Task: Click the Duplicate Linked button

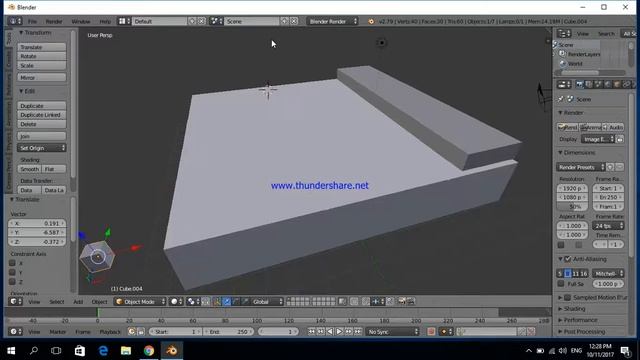Action: point(41,115)
